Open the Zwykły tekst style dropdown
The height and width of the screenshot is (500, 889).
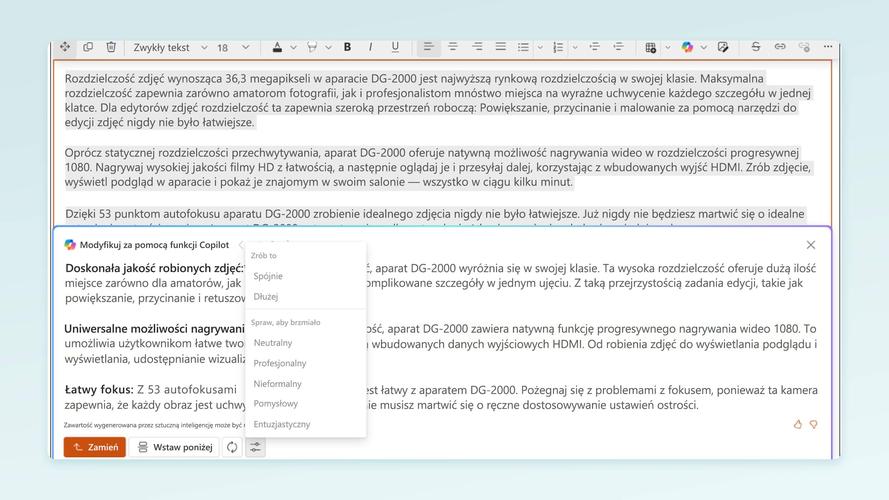(x=170, y=47)
